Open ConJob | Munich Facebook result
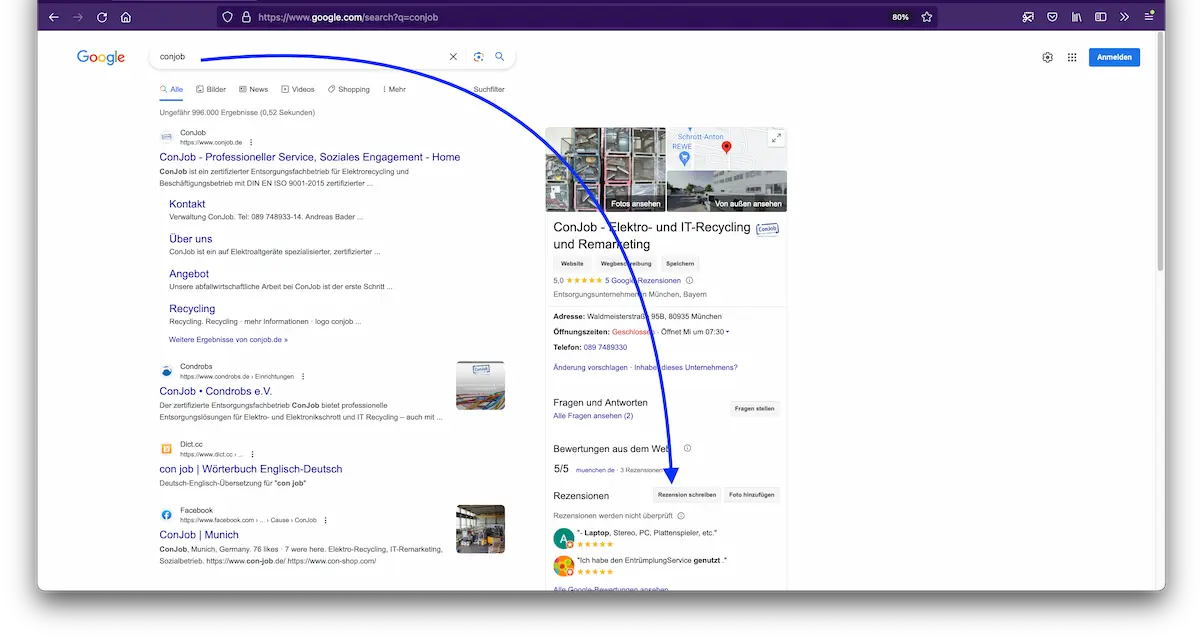The width and height of the screenshot is (1200, 640). [x=199, y=535]
